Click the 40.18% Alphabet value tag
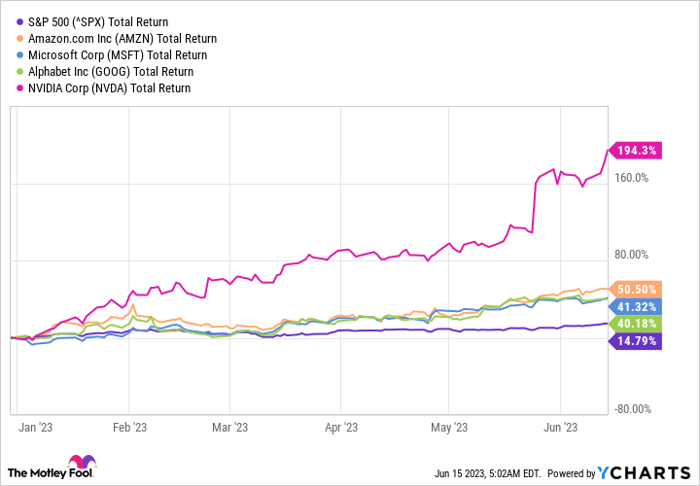 tap(636, 324)
